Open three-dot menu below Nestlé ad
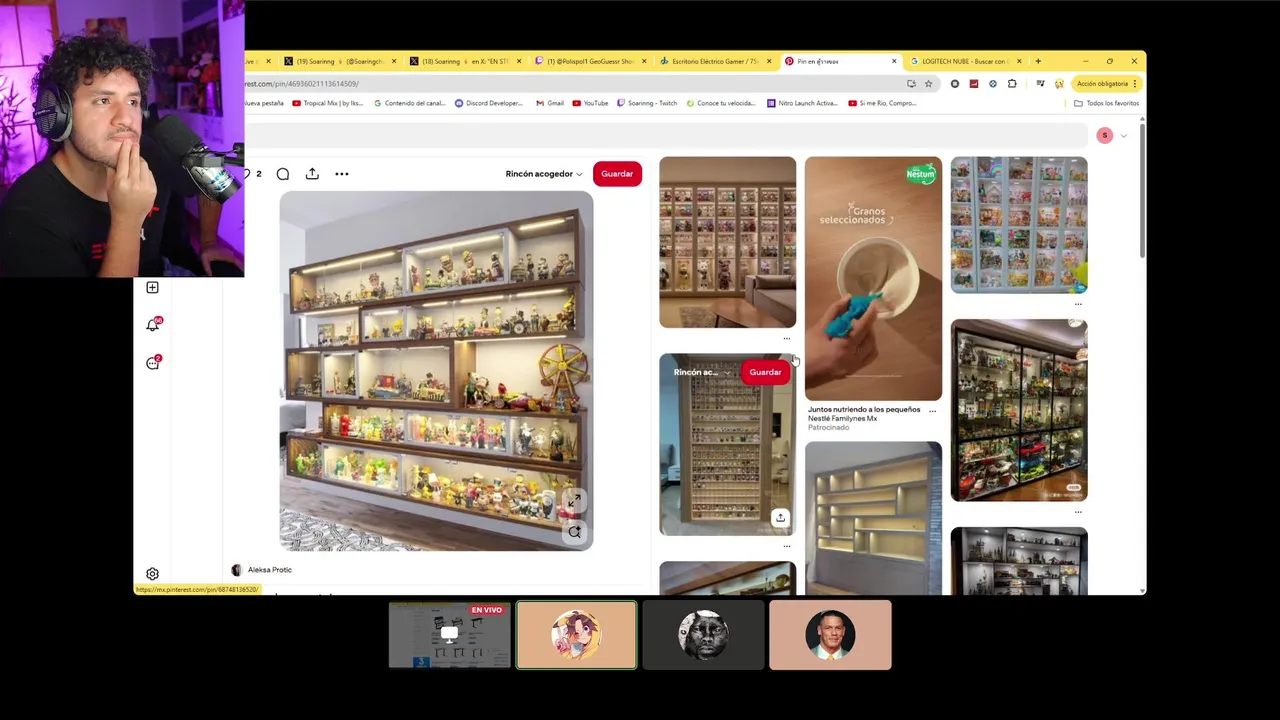Viewport: 1280px width, 720px height. [932, 411]
